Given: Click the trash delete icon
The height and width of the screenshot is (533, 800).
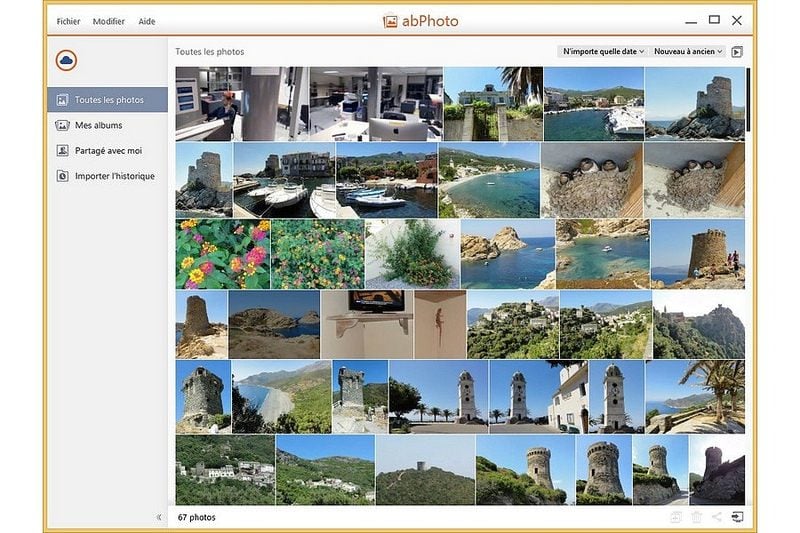Looking at the screenshot, I should click(696, 517).
